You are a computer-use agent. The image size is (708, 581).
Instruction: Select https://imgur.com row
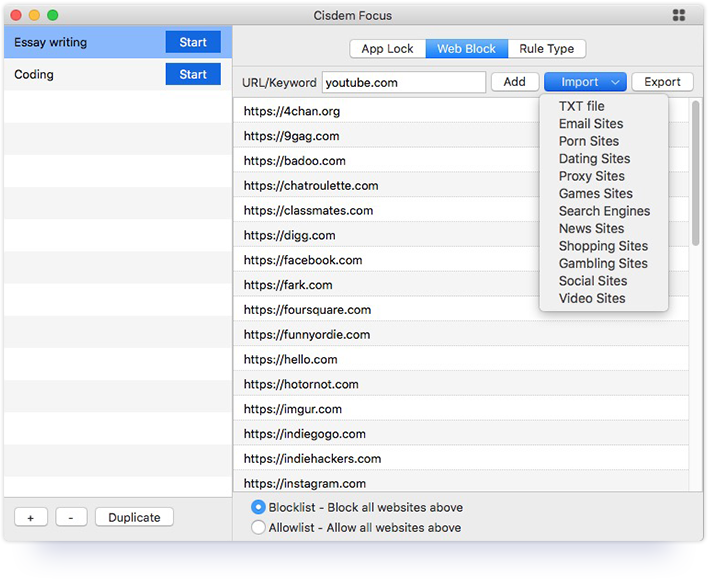461,409
